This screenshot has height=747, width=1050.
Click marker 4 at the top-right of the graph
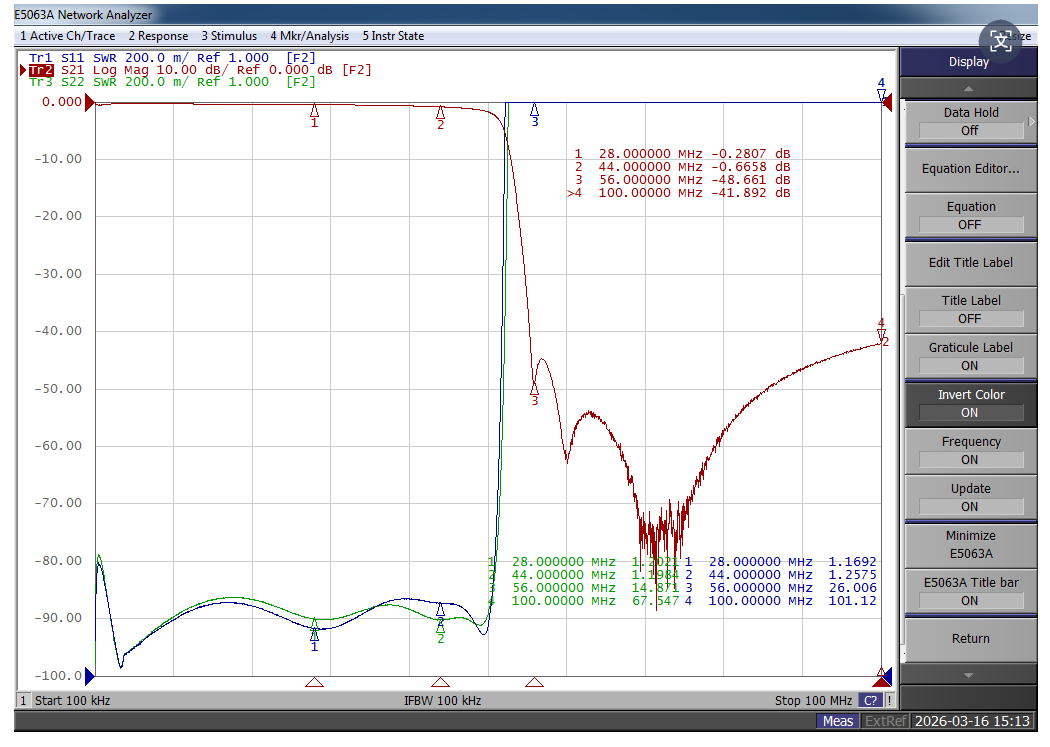881,95
